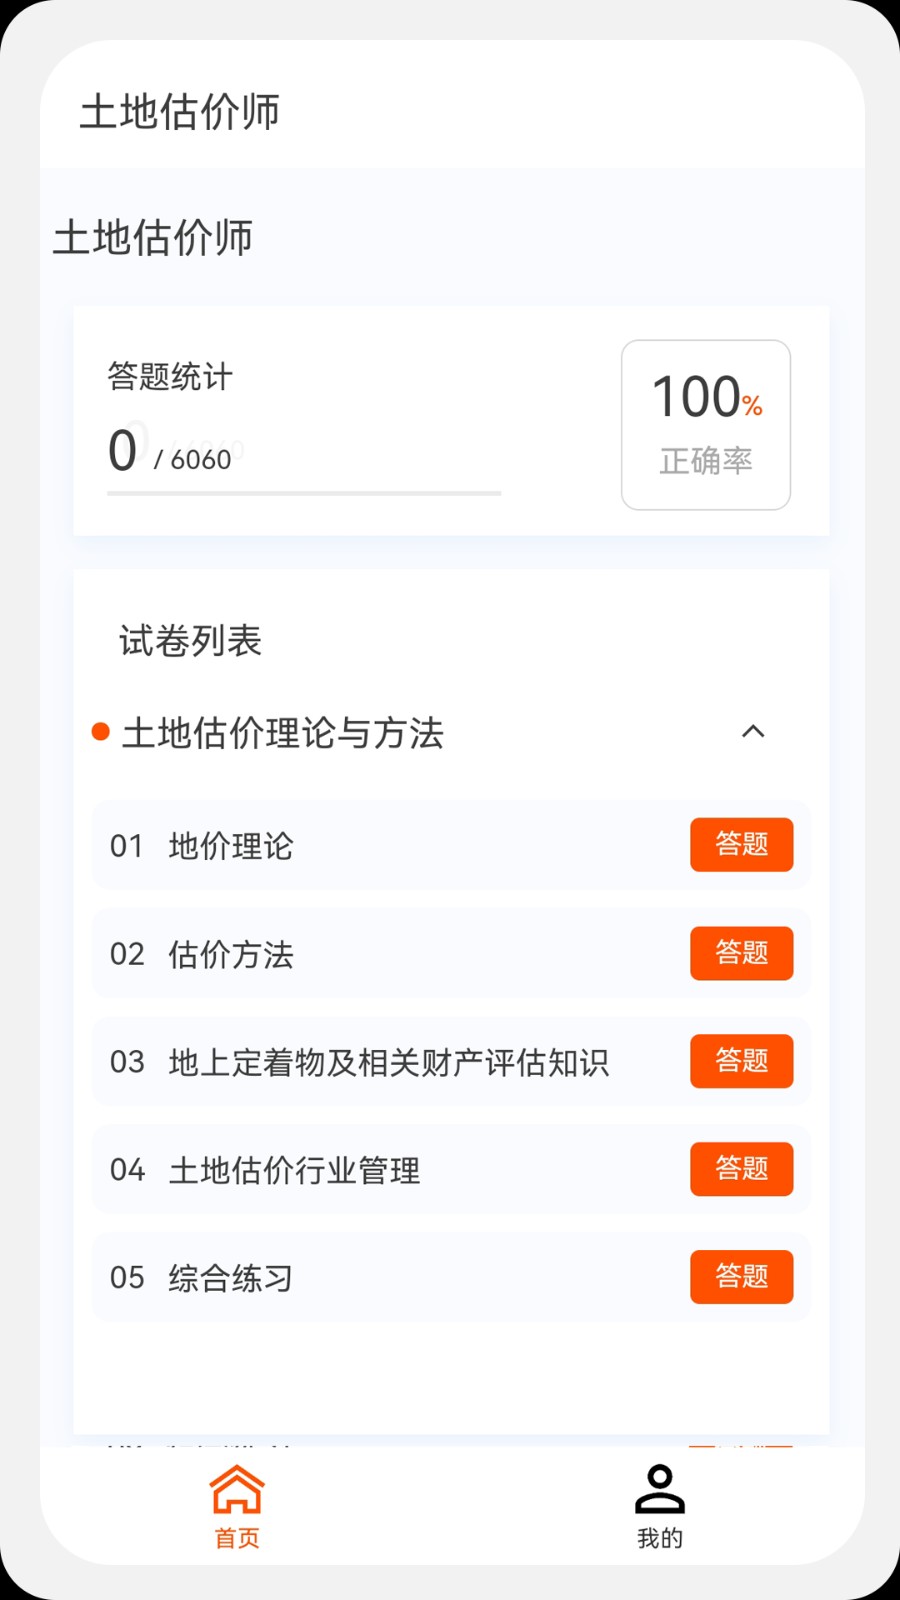The image size is (900, 1600).
Task: Open the 100% 正确率 accuracy card
Action: coord(706,425)
